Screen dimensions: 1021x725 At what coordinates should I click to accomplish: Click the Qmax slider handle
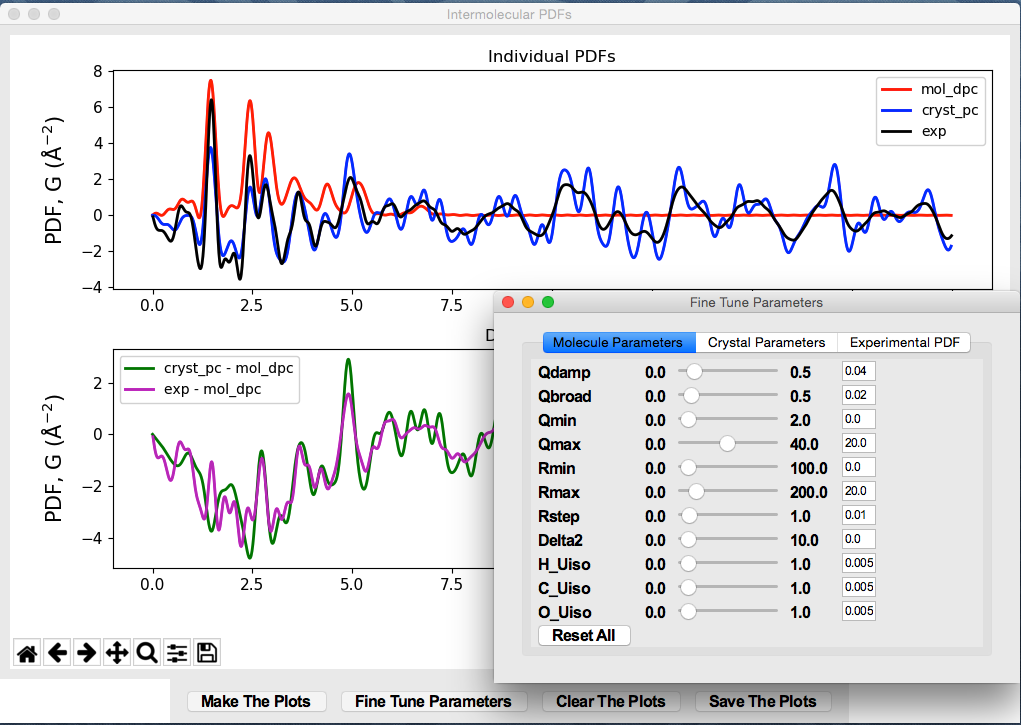coord(727,444)
